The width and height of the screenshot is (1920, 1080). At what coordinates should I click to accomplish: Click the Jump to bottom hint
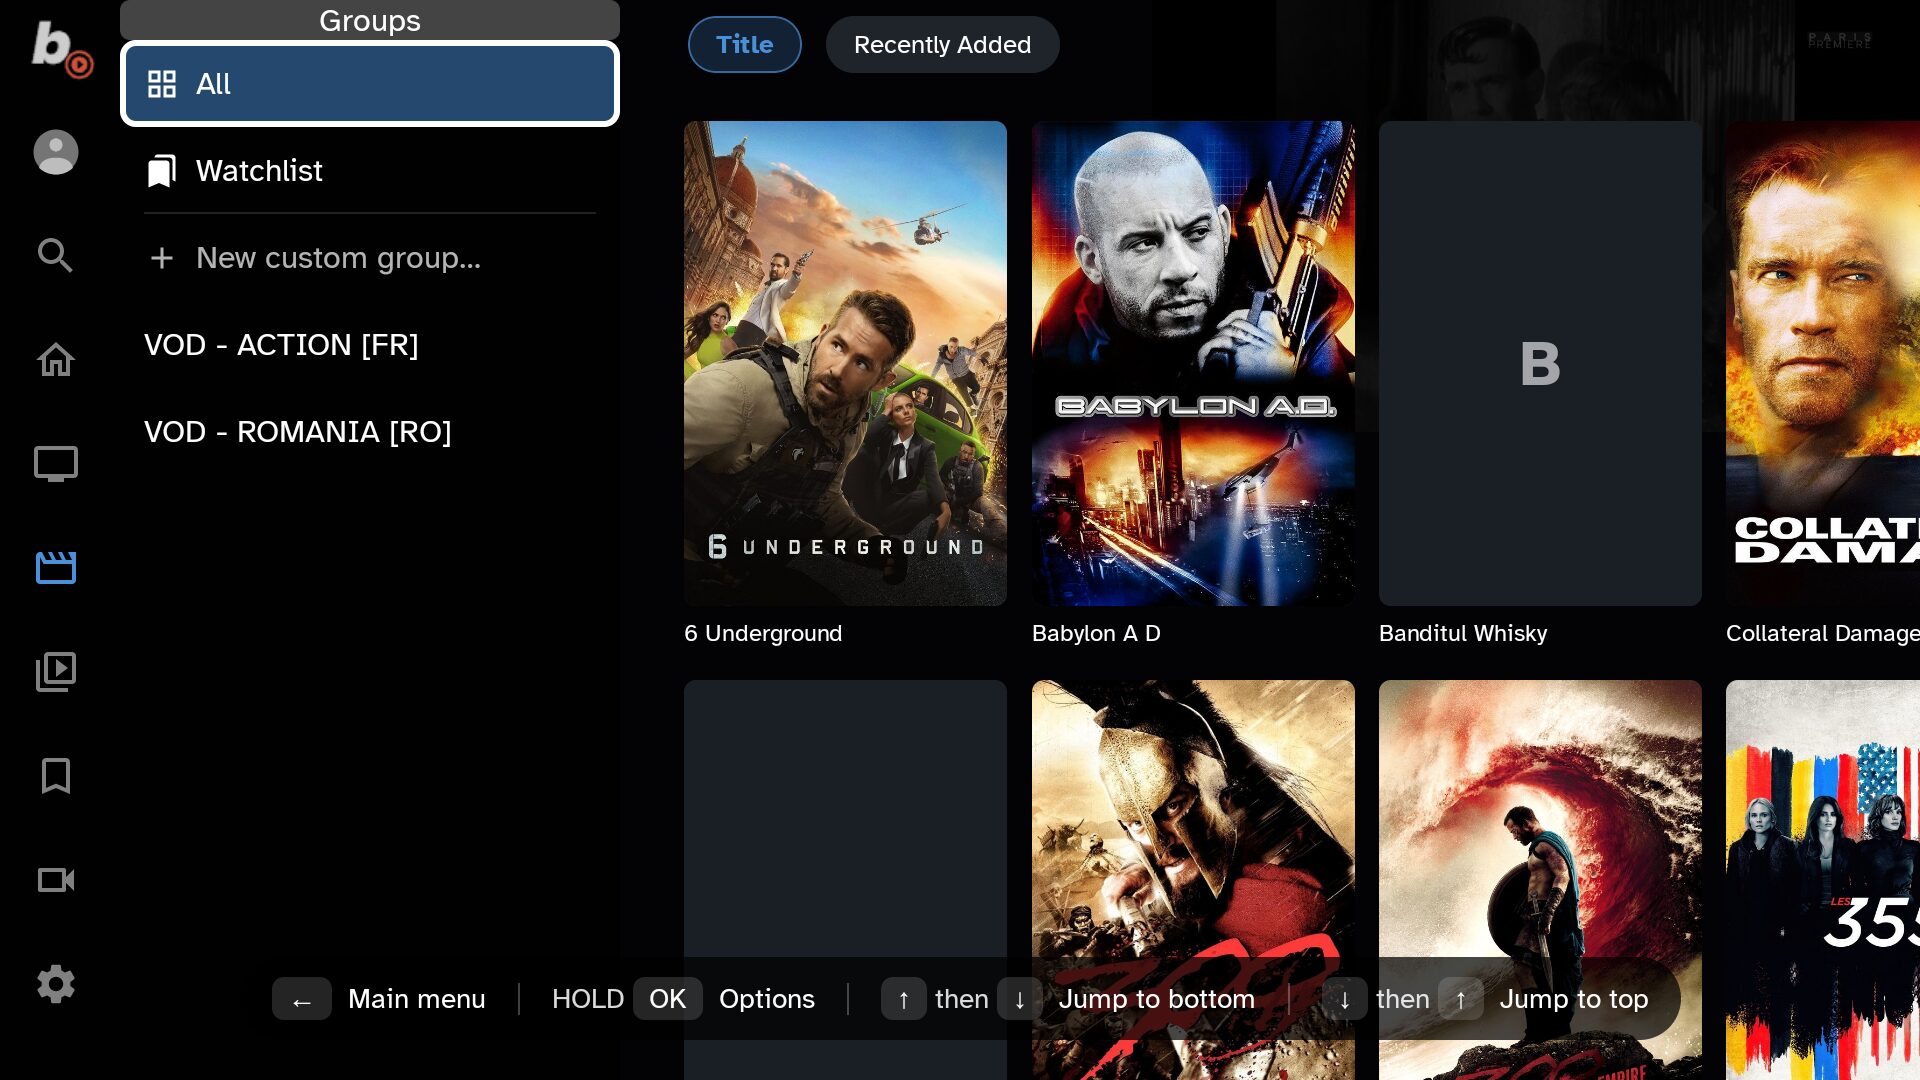1157,999
